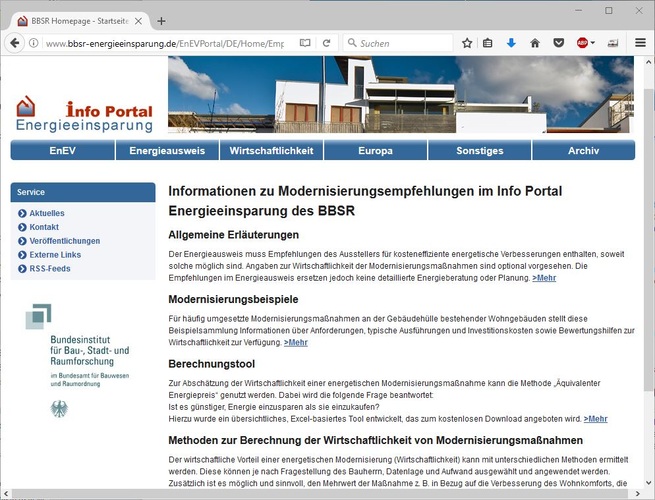Go to the browser home page icon

coord(535,43)
